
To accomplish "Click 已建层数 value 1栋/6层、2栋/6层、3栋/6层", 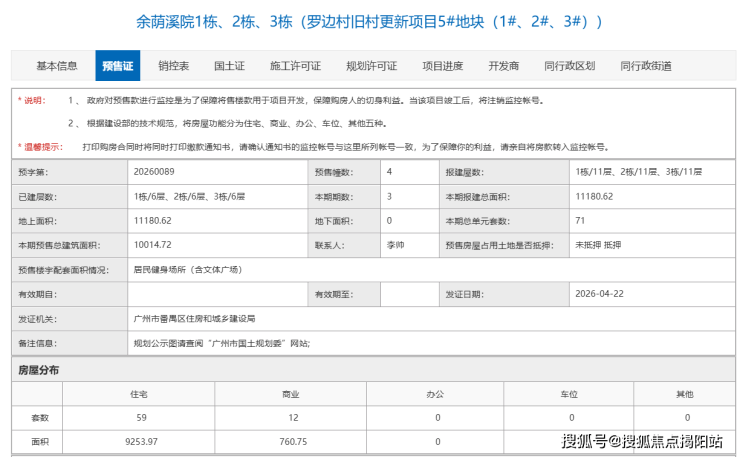I will tap(189, 196).
